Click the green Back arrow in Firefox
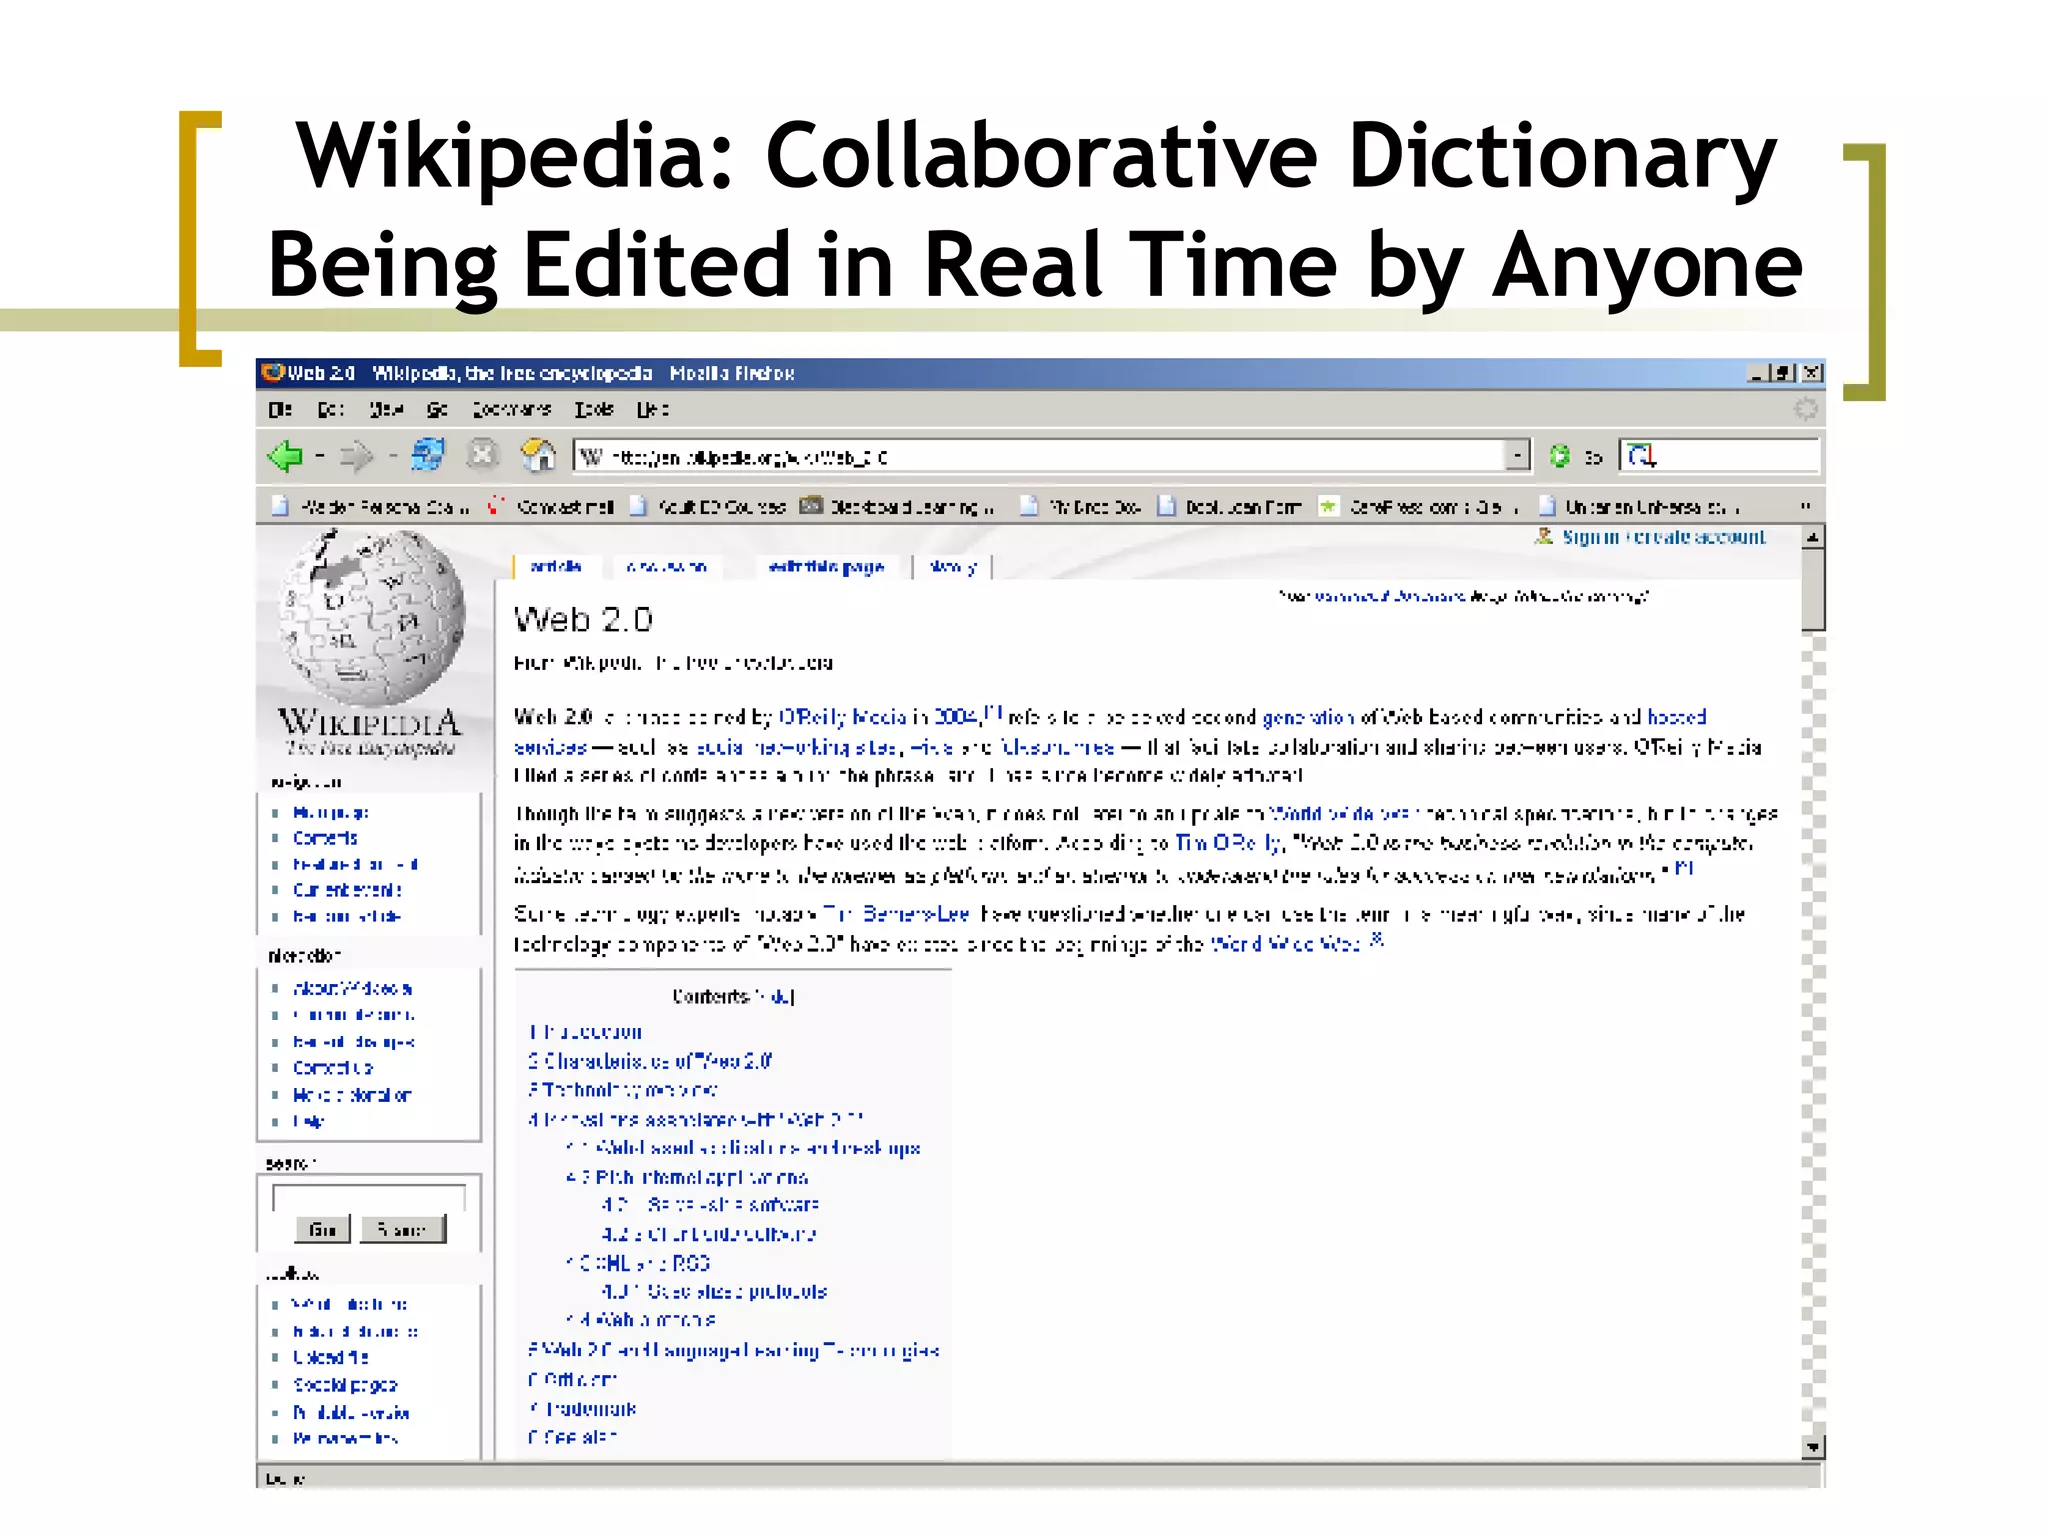Viewport: 2048px width, 1536px height. (285, 456)
